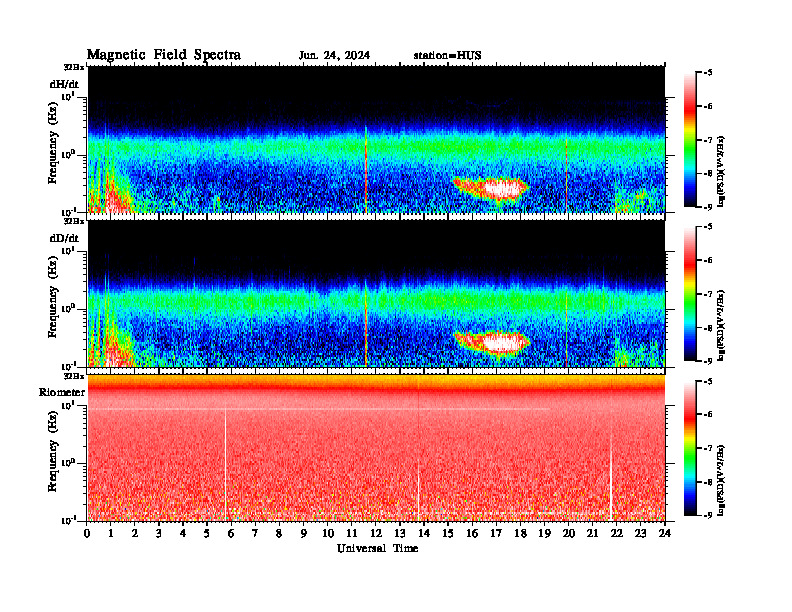This screenshot has width=792, height=612.
Task: Click hour tick "4" on the Universal Time axis
Action: [183, 534]
